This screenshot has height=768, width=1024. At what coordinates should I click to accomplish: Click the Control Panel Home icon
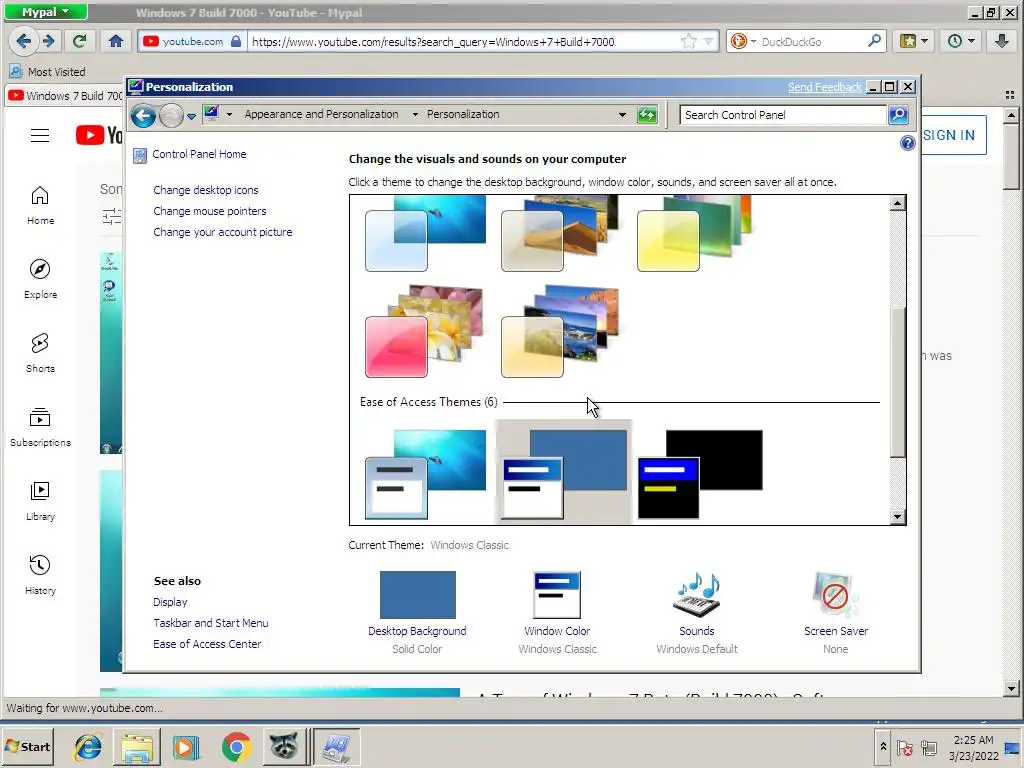[x=140, y=155]
